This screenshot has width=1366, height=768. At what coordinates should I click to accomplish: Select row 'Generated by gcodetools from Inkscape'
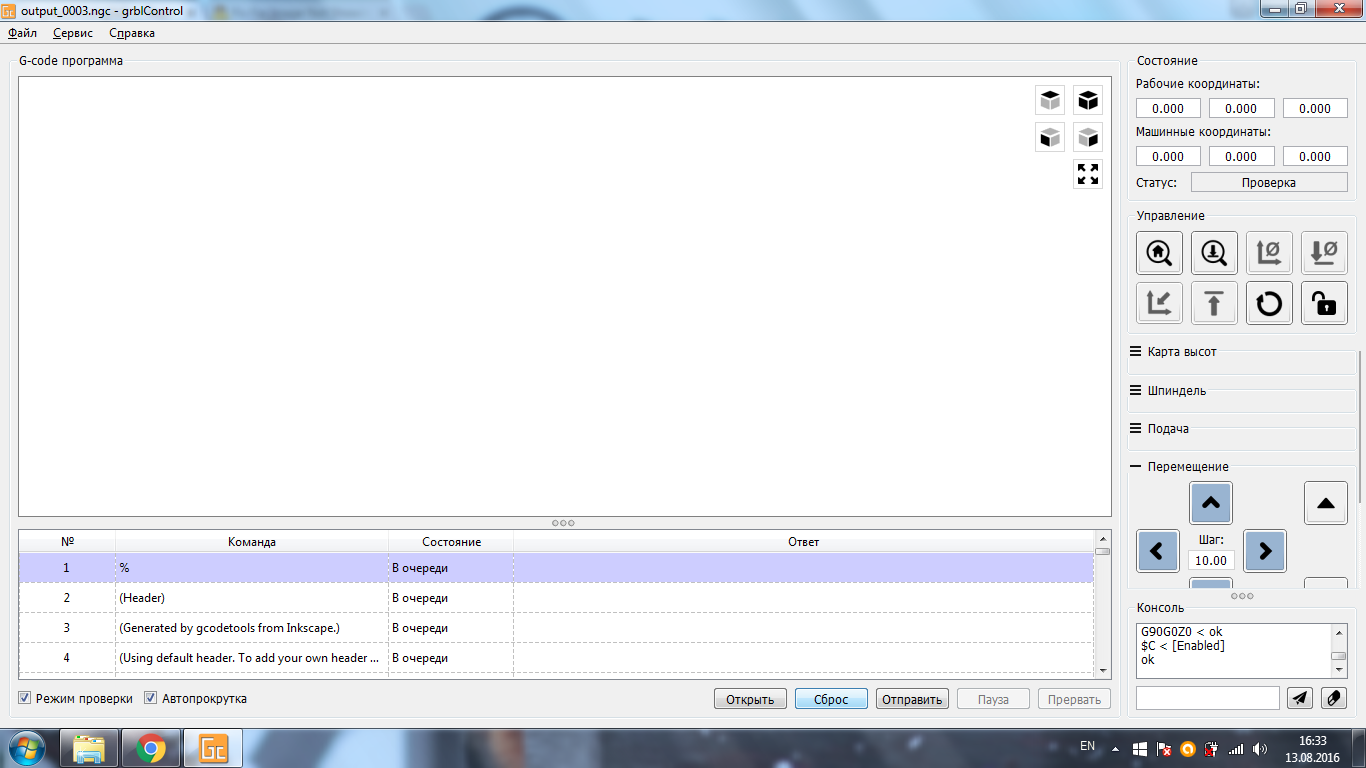[x=556, y=628]
